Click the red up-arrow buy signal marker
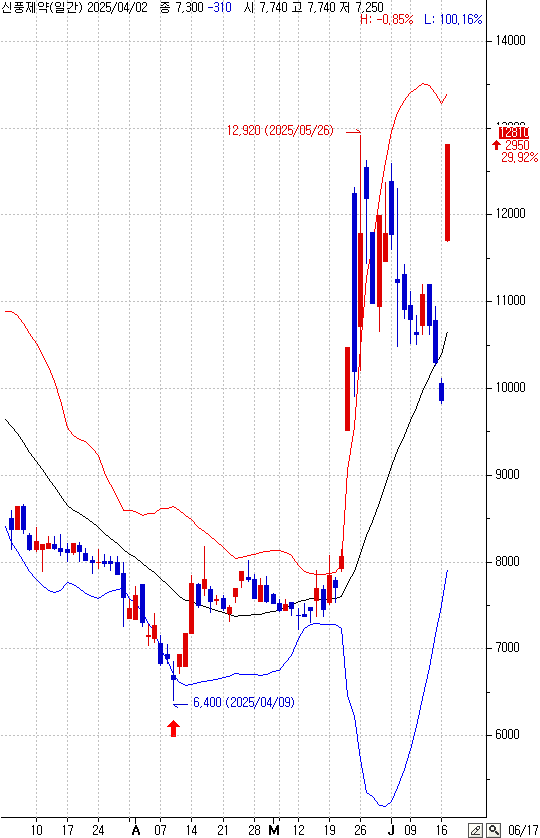 coord(173,728)
